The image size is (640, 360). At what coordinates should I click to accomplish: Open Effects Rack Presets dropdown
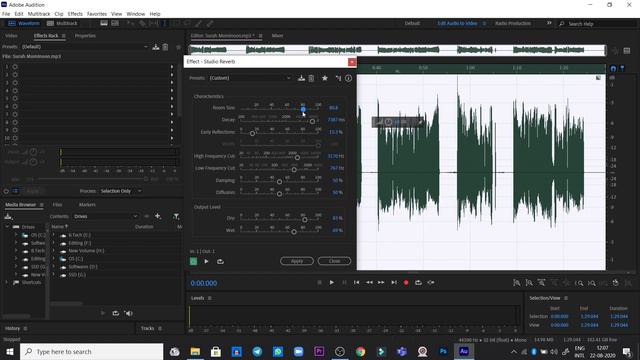[84, 47]
